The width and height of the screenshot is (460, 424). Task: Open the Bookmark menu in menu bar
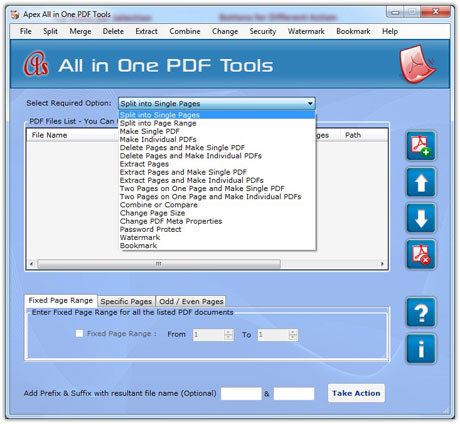(x=353, y=31)
